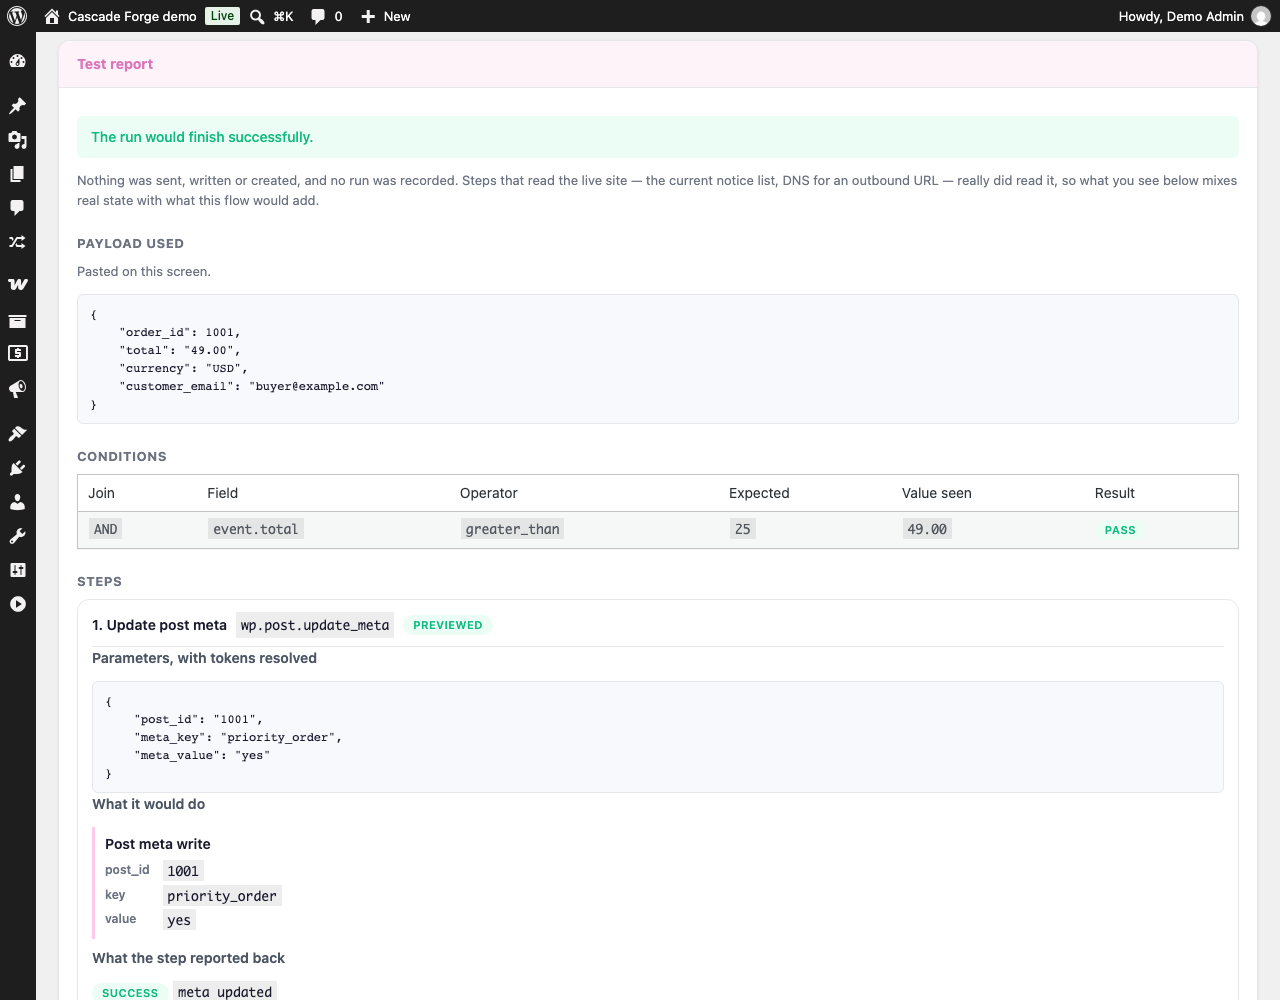The image size is (1280, 1000).
Task: Click the SUCCESS status badge
Action: click(x=130, y=993)
